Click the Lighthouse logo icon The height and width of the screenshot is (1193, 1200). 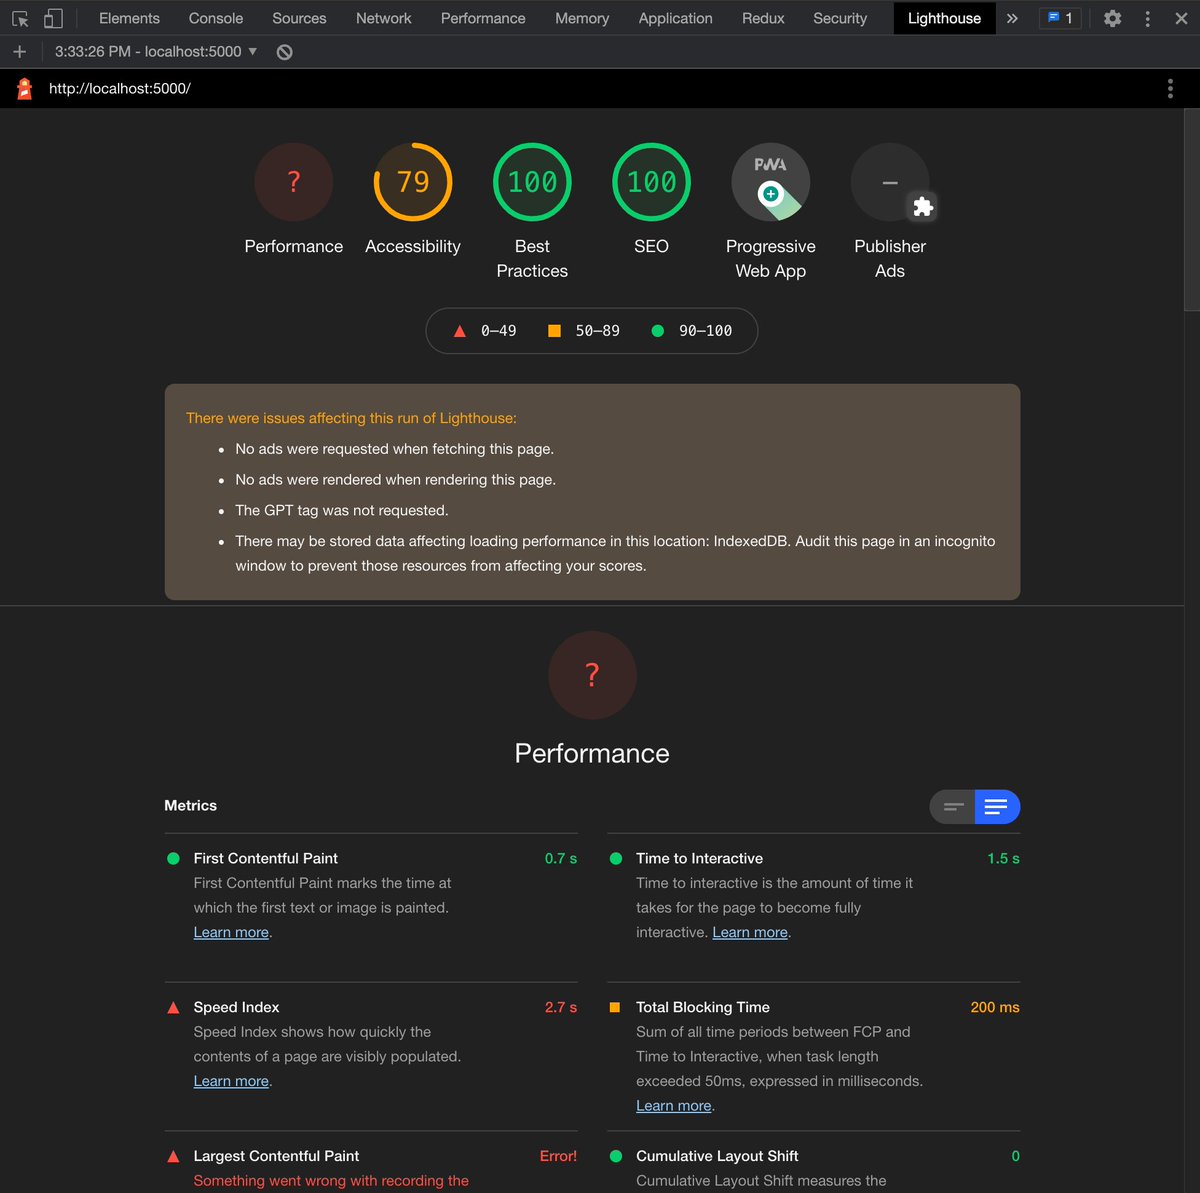[x=25, y=89]
